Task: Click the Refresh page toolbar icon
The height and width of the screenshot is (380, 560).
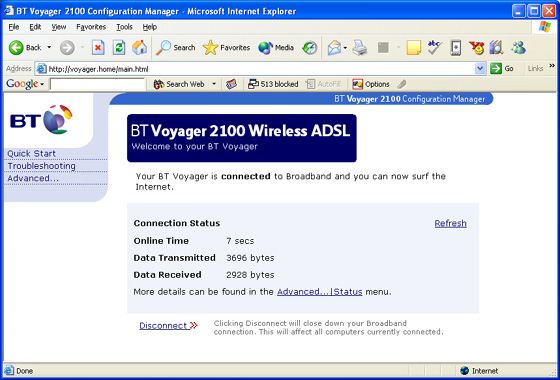Action: [x=119, y=48]
